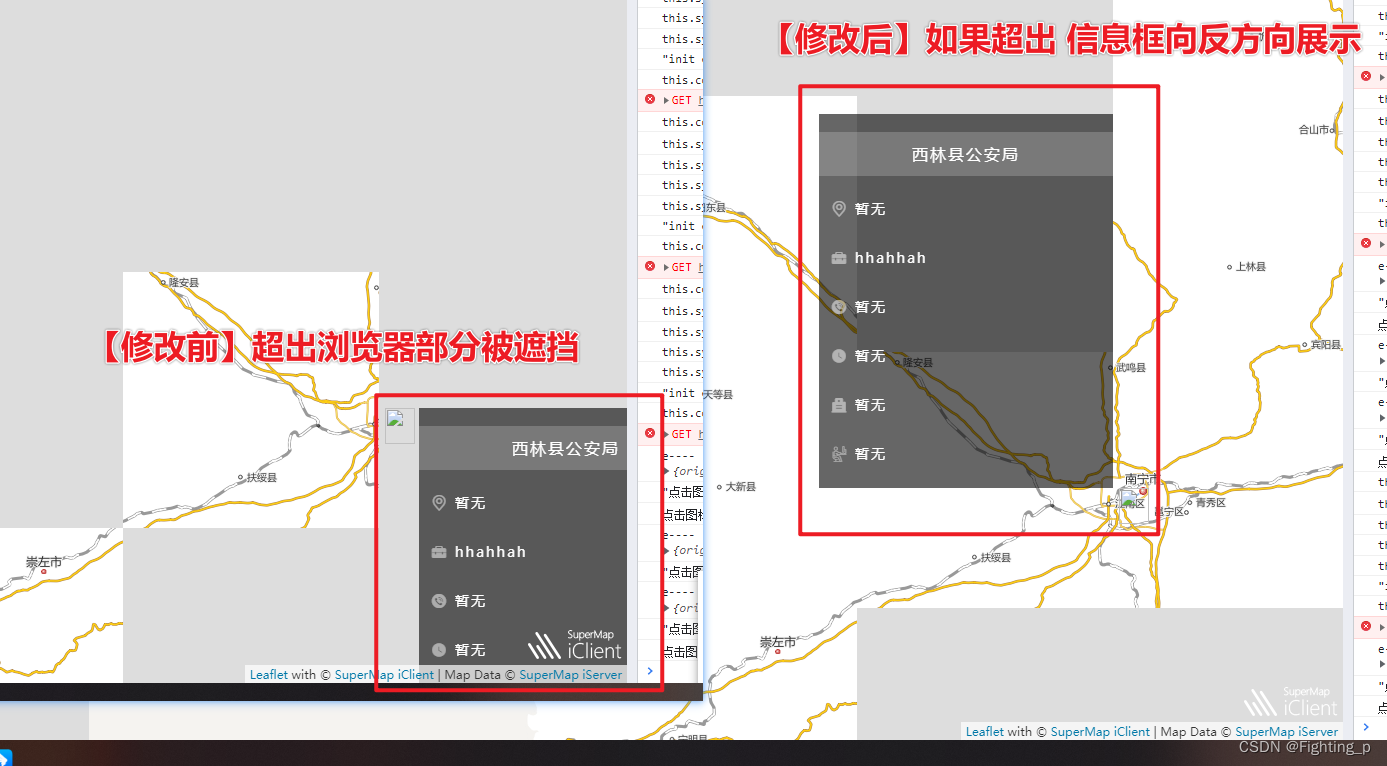Viewport: 1387px width, 766px height.
Task: Click the clock icon in left popup
Action: pyautogui.click(x=438, y=650)
